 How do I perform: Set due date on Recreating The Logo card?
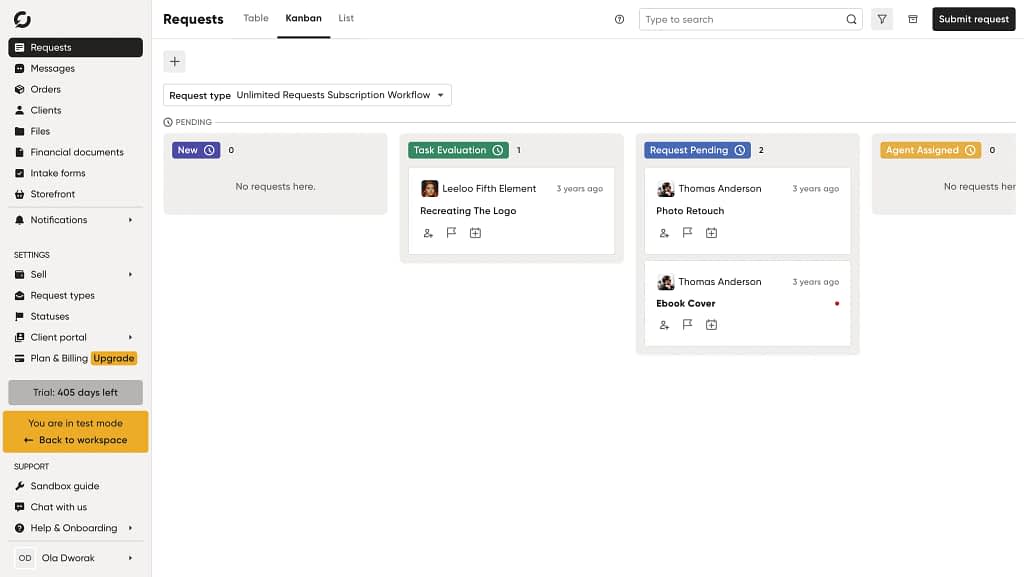[x=475, y=233]
